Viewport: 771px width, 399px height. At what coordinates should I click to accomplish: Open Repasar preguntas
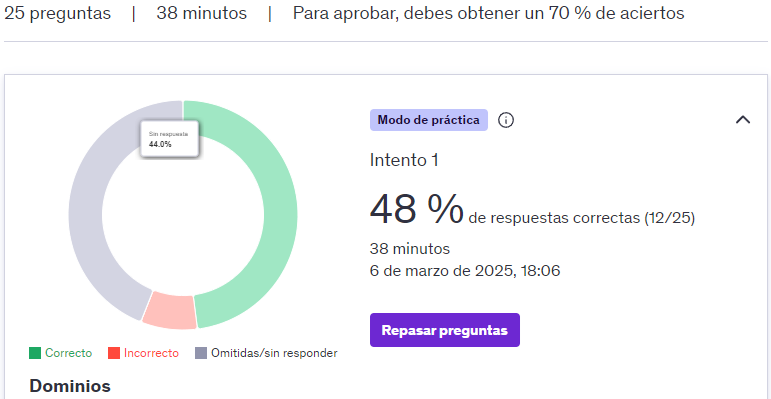[445, 330]
